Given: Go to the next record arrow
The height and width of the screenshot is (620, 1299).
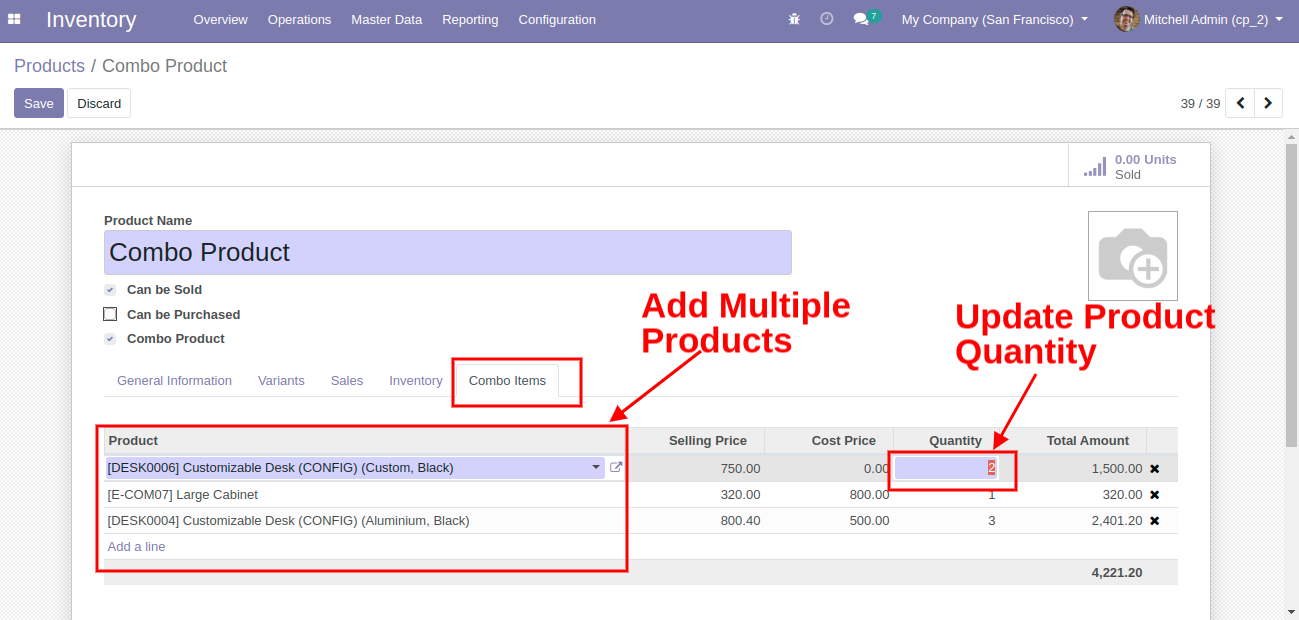Looking at the screenshot, I should [x=1268, y=103].
